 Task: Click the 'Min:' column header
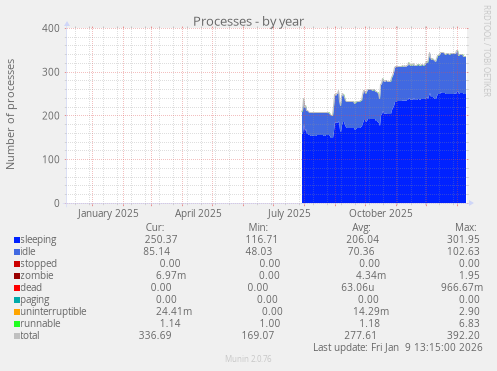(258, 227)
